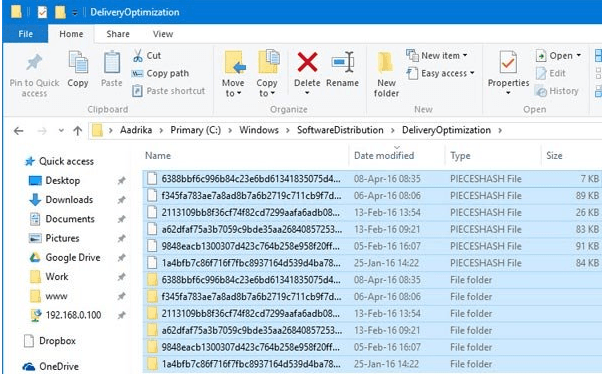Jump to Primary (C:) in address bar
Image resolution: width=602 pixels, height=374 pixels.
click(x=195, y=130)
